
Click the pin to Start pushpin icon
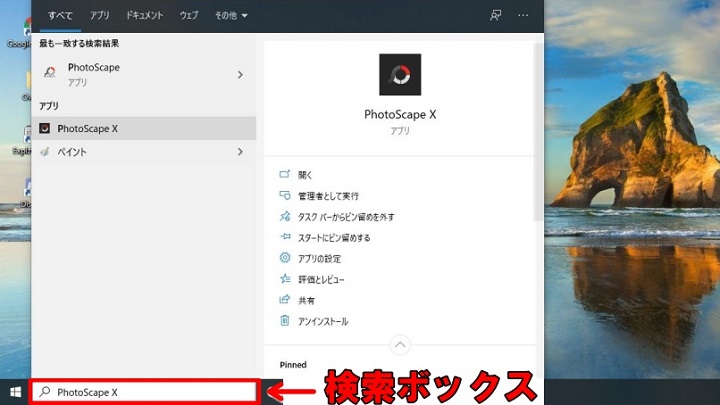(x=285, y=237)
